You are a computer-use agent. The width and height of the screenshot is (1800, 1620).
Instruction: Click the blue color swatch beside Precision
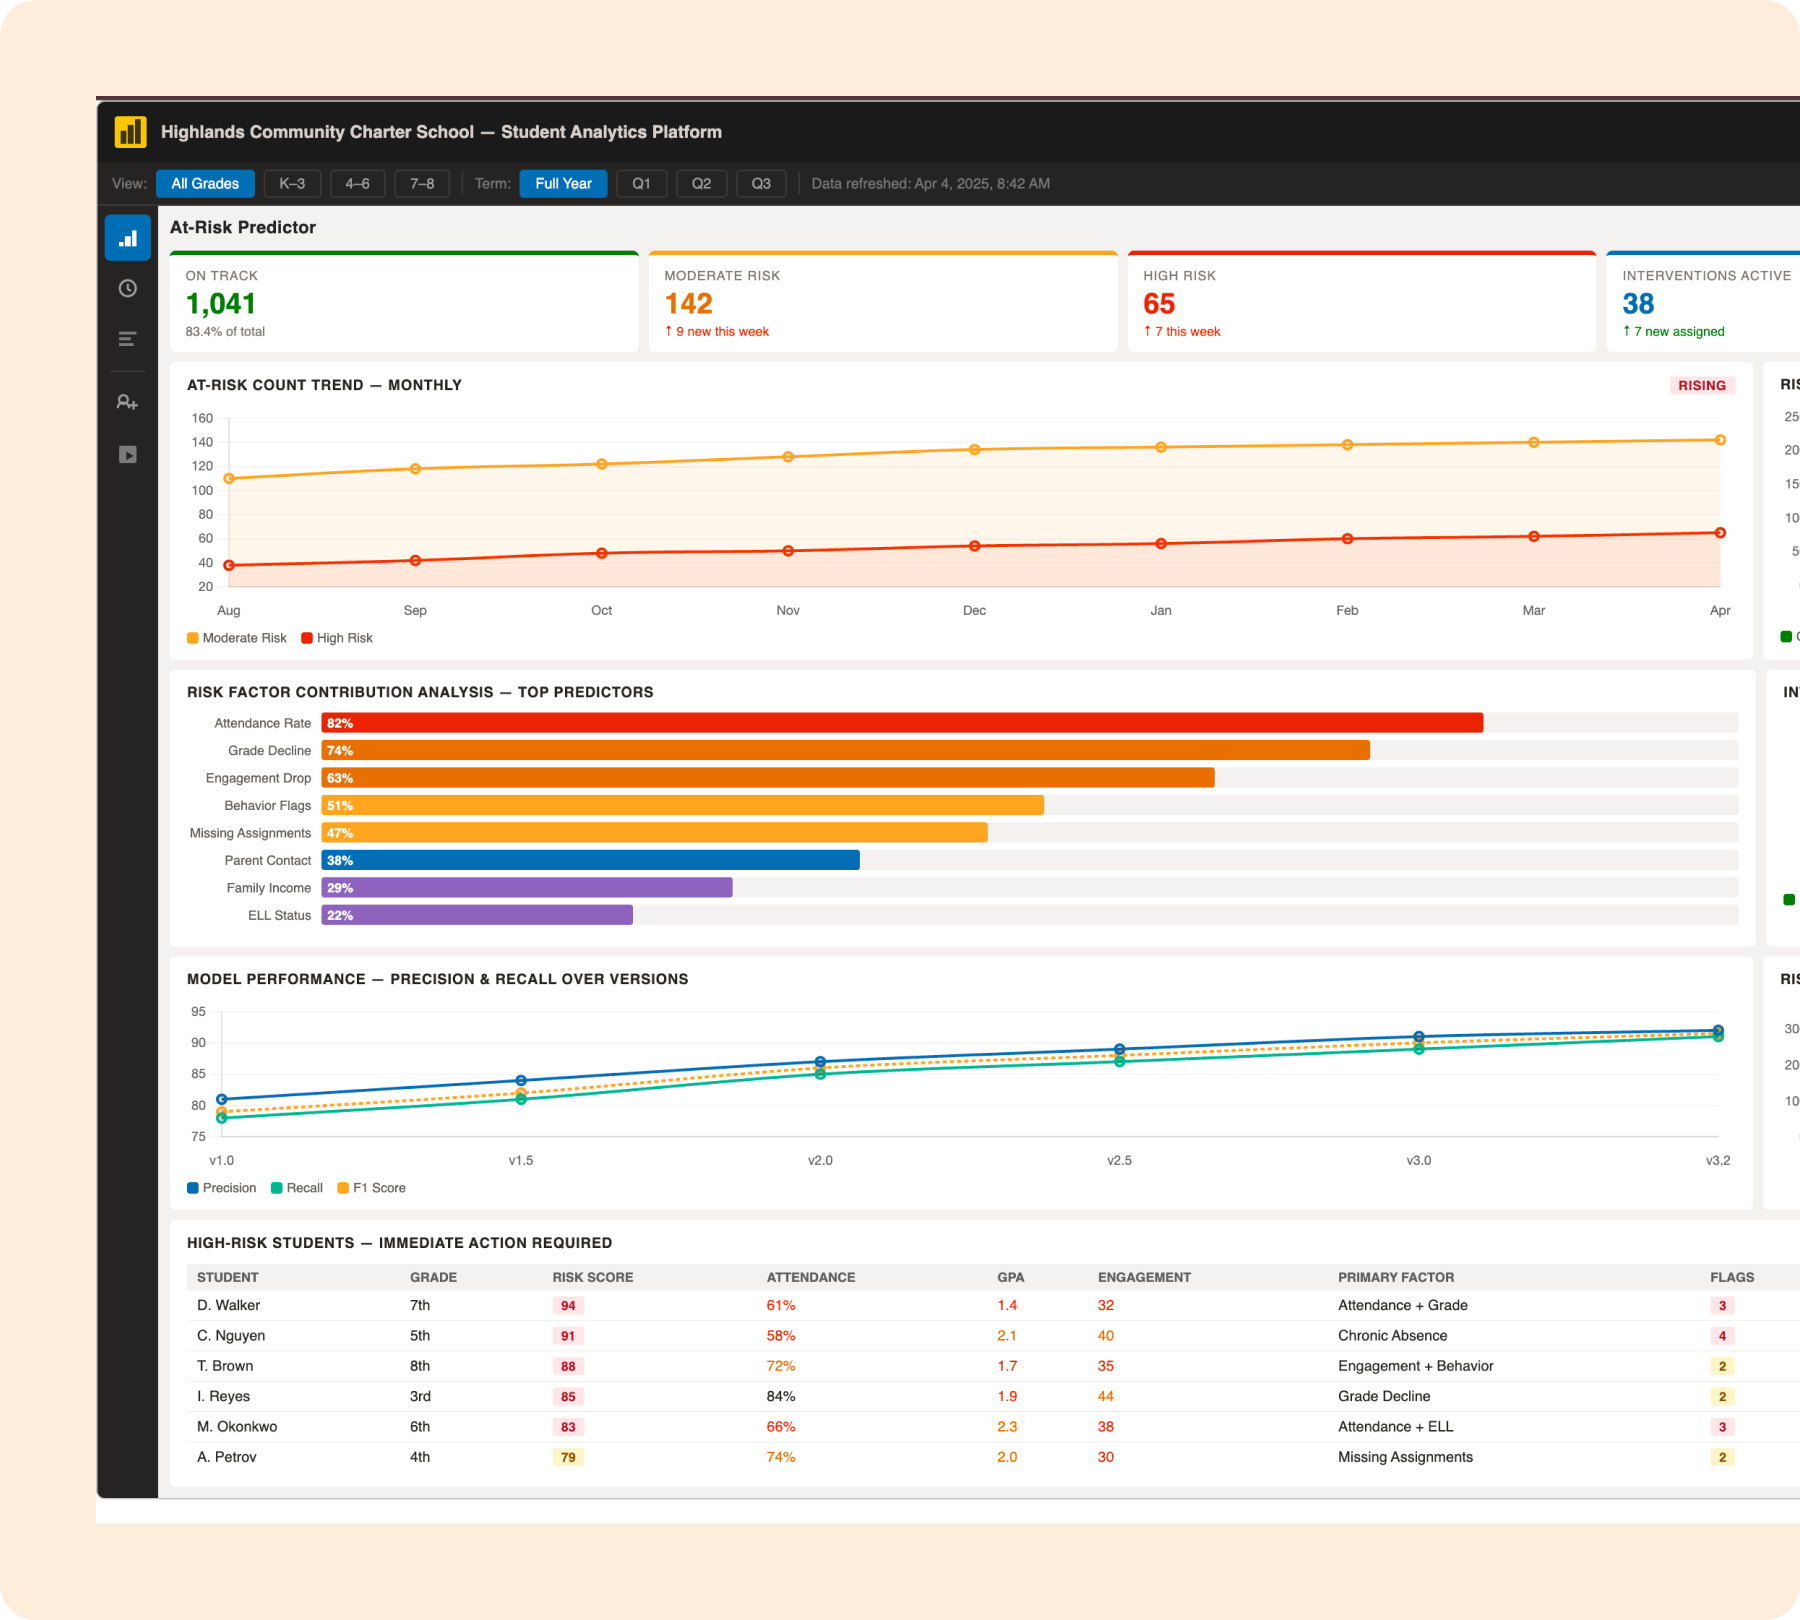[x=191, y=1187]
